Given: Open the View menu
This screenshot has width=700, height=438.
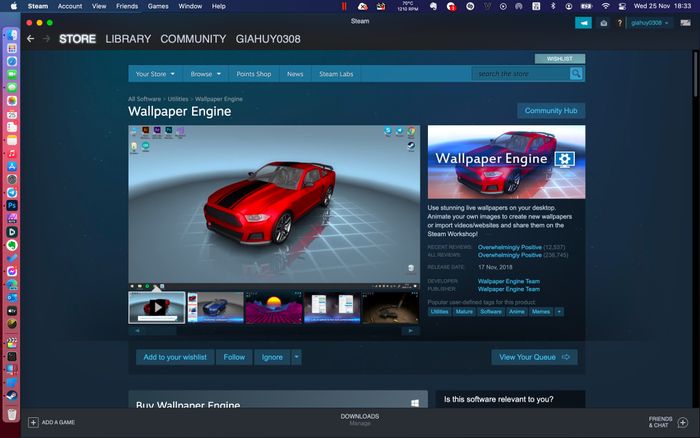Looking at the screenshot, I should pos(99,6).
